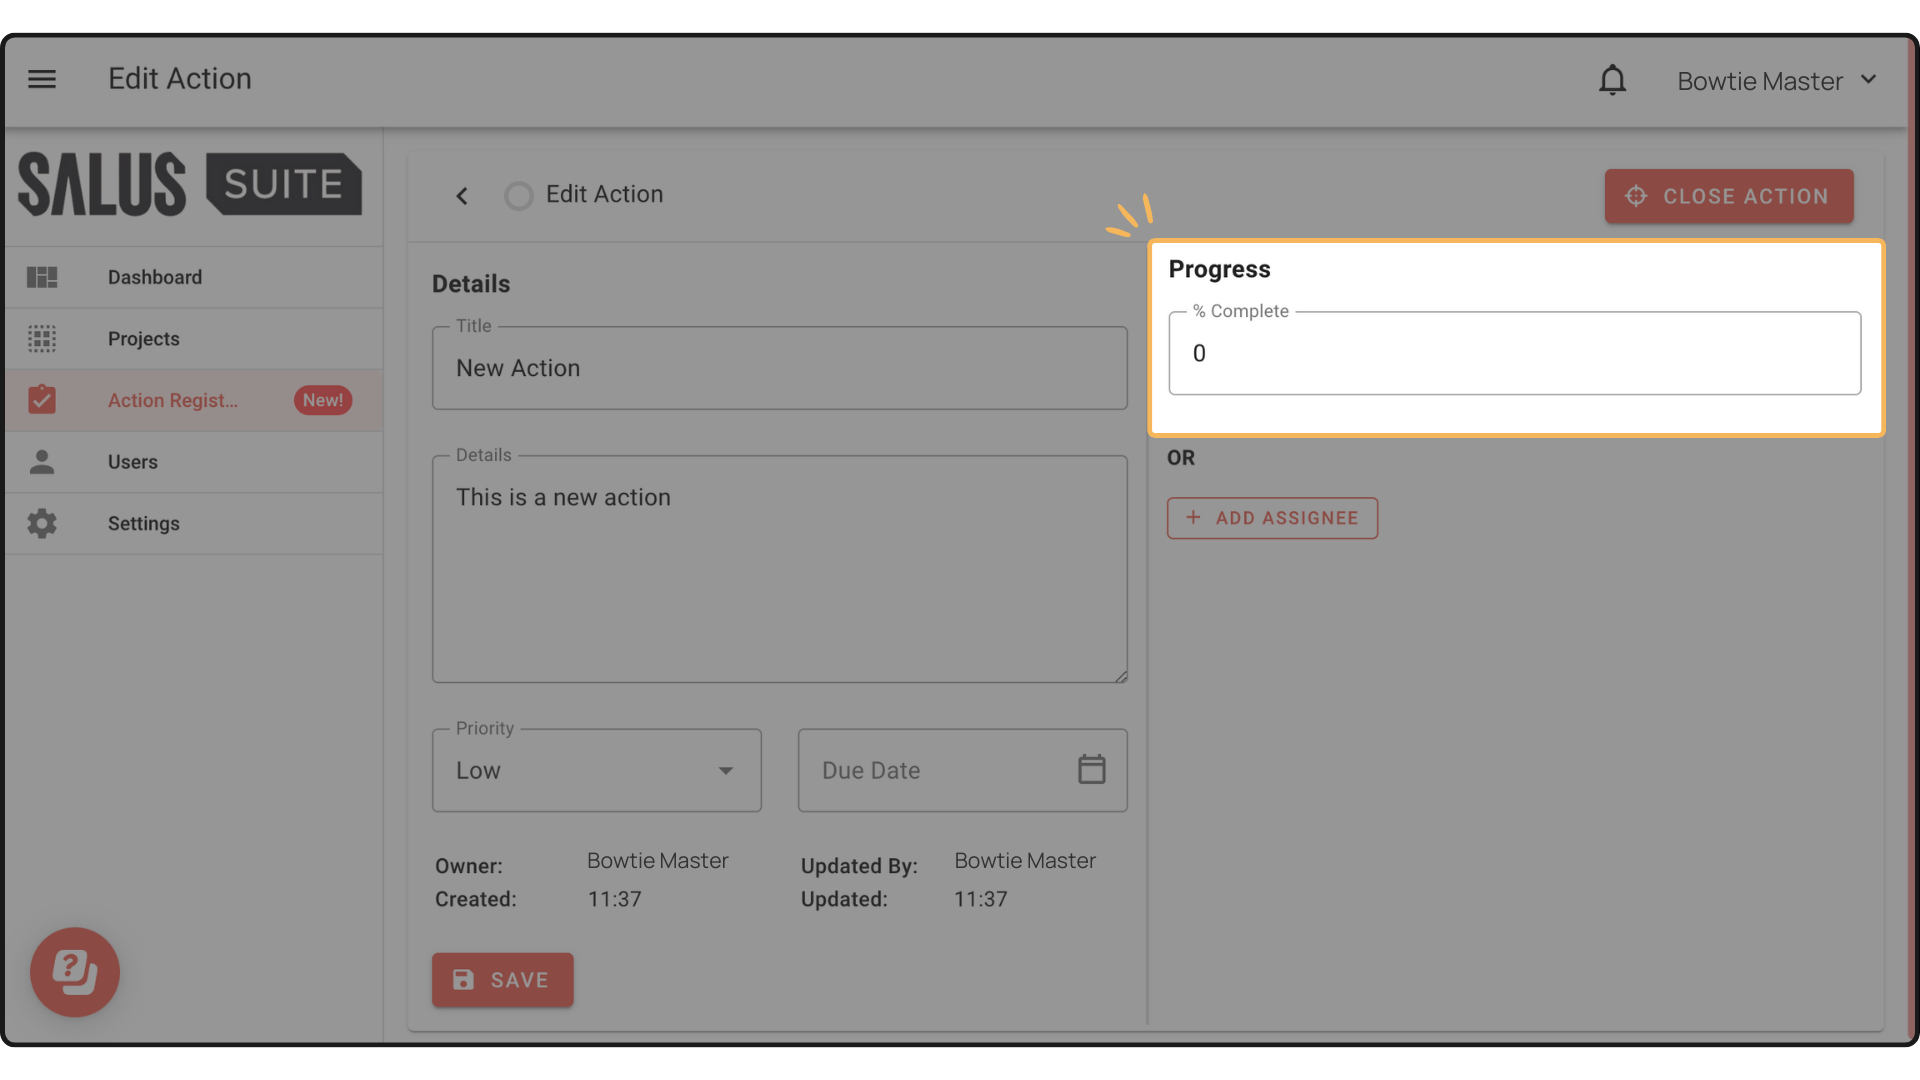Click the Projects sidebar icon
1920x1080 pixels.
(42, 339)
